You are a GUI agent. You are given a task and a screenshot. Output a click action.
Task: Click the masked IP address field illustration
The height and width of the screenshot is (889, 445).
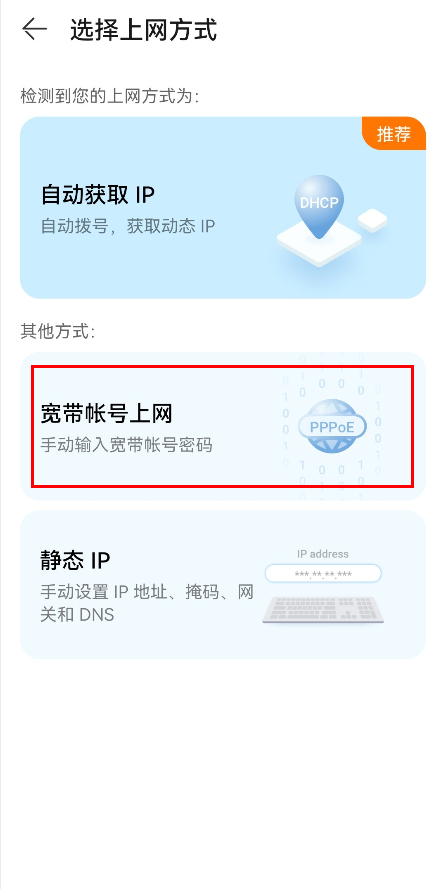[x=323, y=574]
